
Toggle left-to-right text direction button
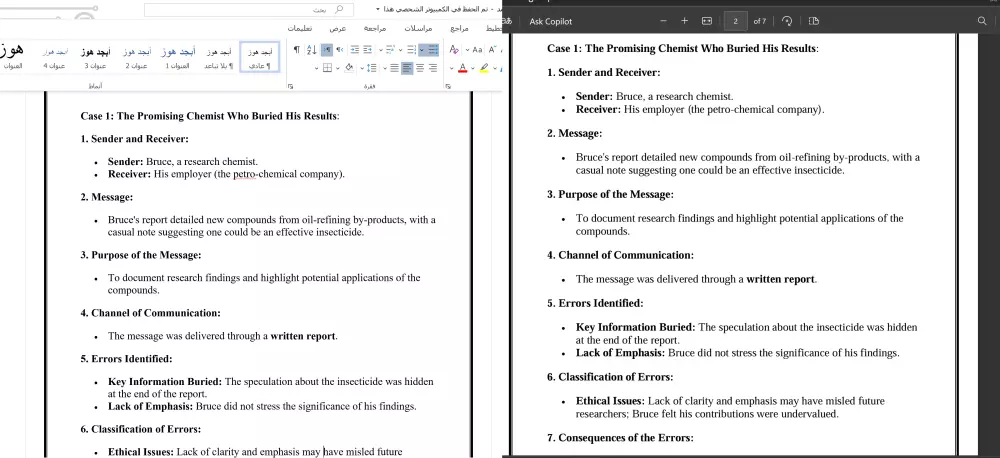coord(327,49)
